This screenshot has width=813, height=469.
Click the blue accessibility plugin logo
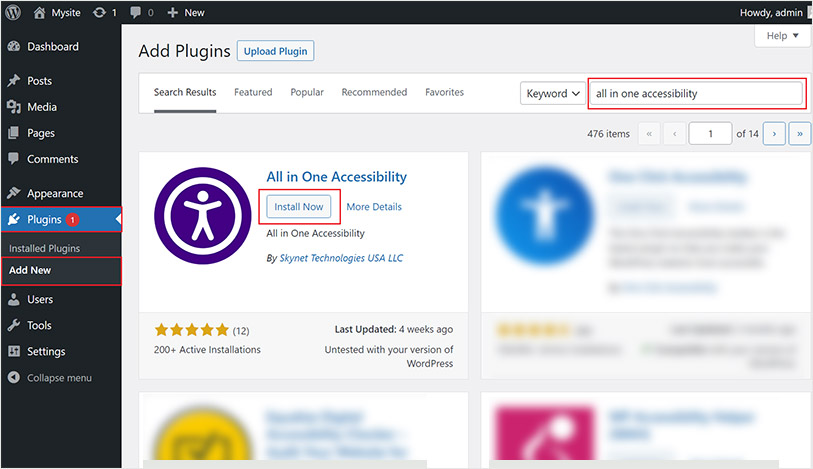tap(544, 216)
